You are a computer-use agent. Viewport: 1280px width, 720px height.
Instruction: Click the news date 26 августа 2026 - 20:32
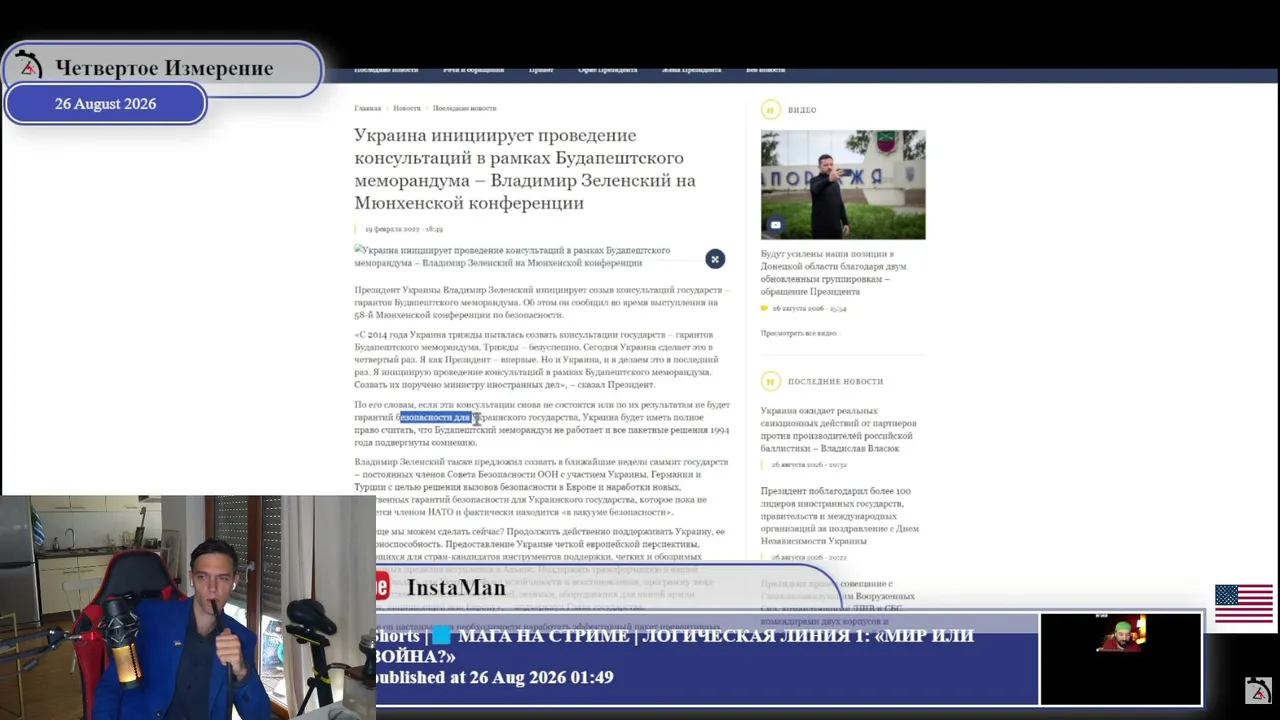point(809,465)
